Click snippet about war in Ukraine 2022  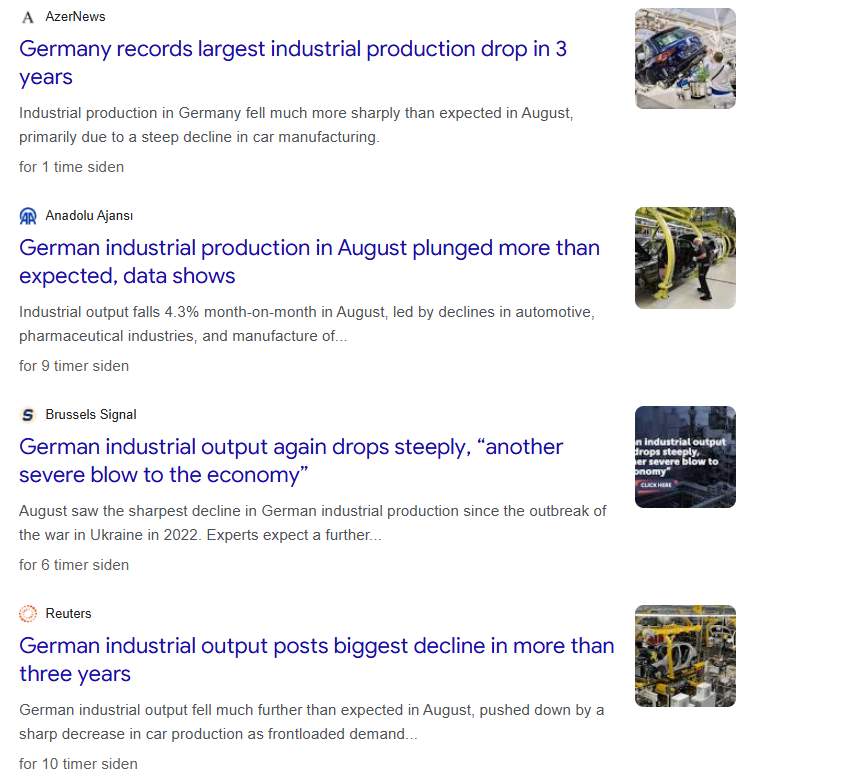point(312,523)
